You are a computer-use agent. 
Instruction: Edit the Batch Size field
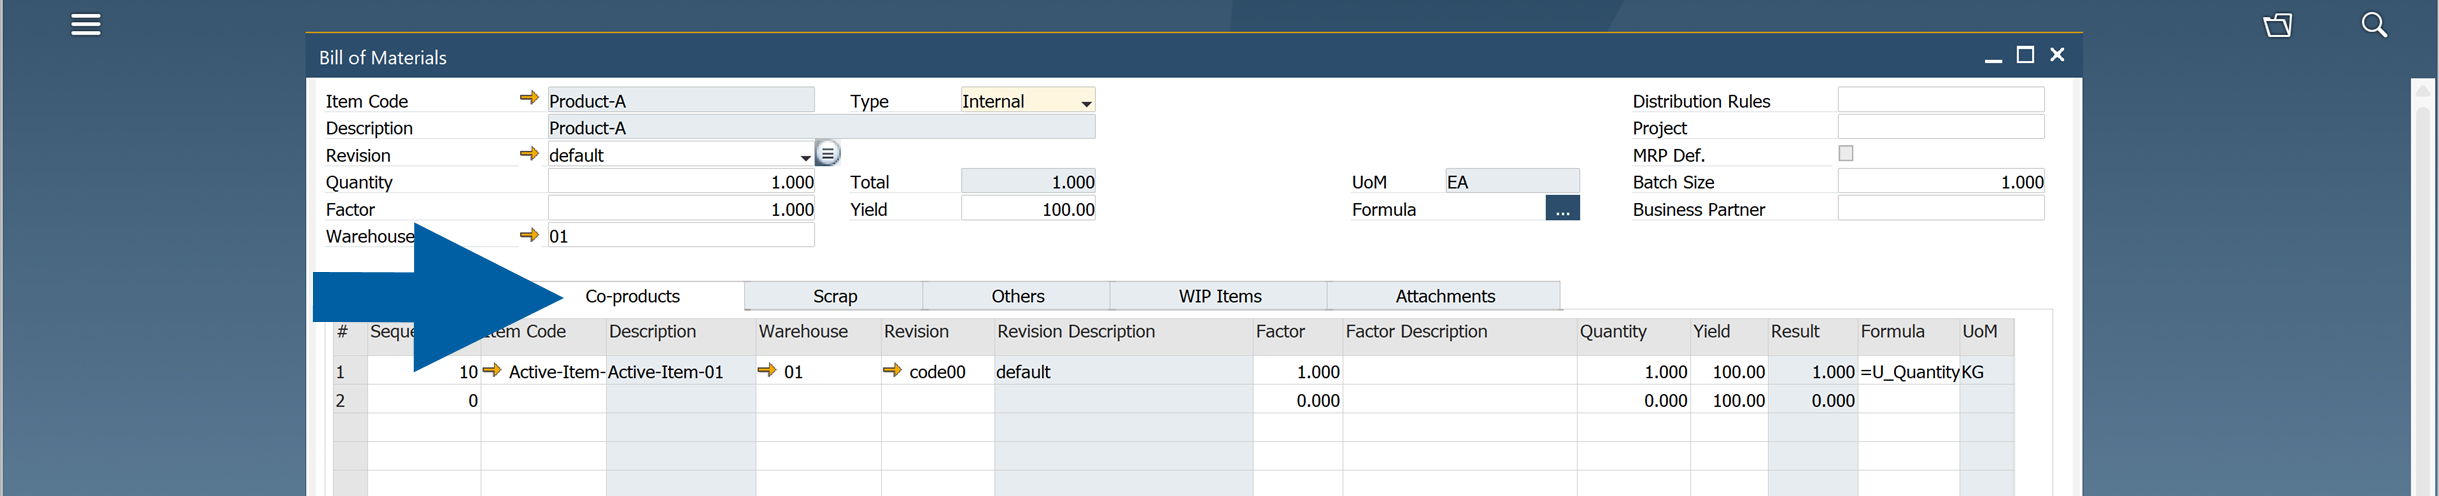[x=1941, y=181]
